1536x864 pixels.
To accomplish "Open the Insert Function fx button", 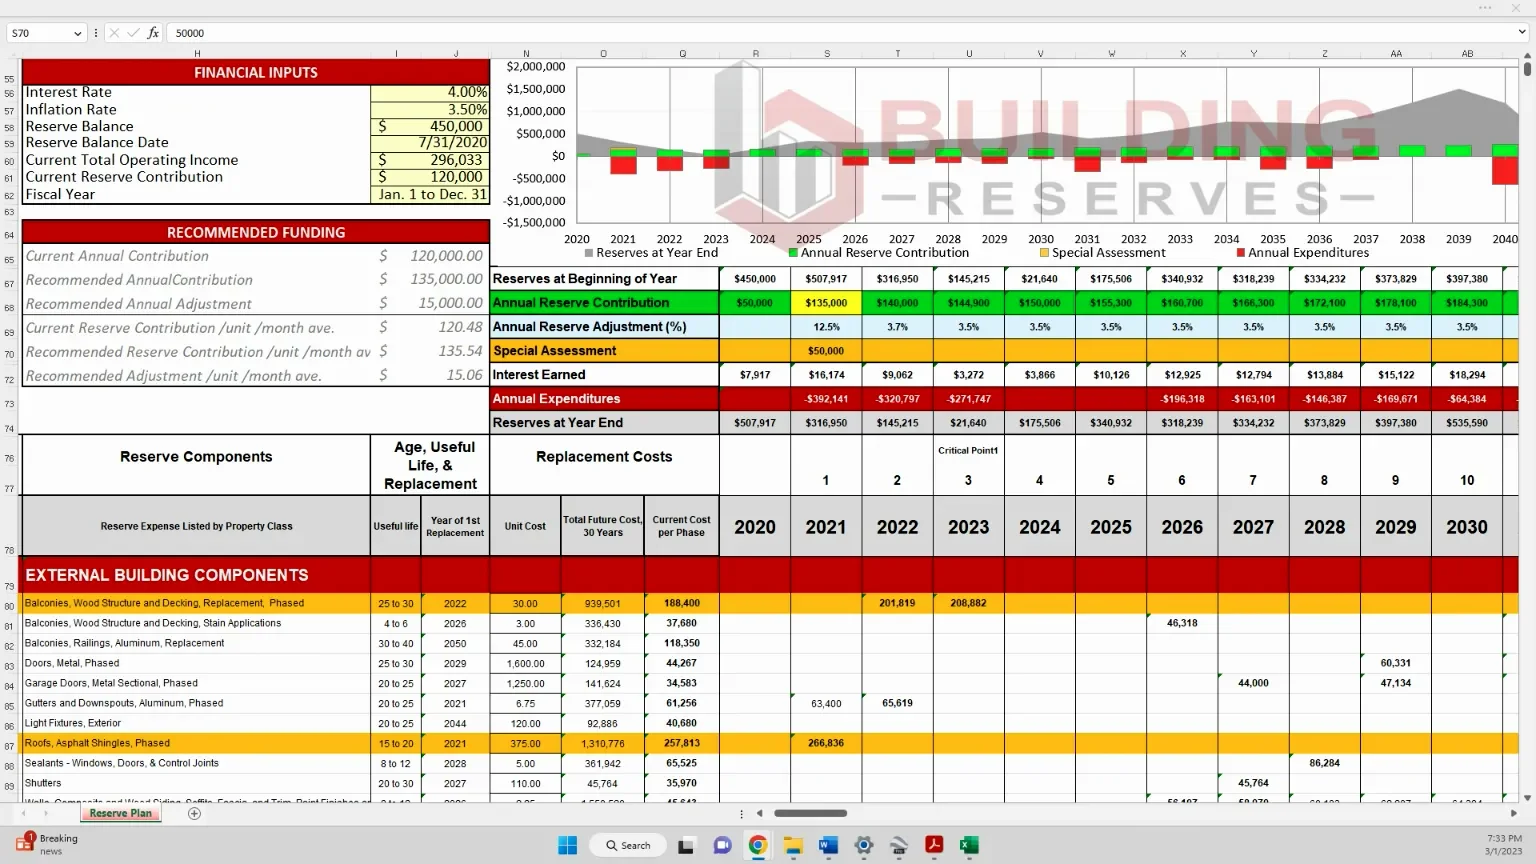I will click(x=153, y=33).
